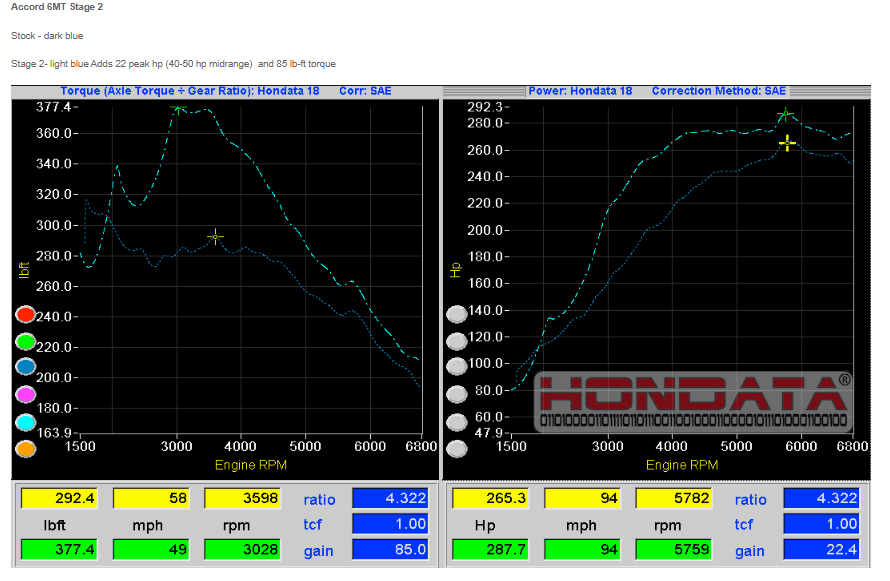
Task: Click the yellow 265.3 Hp value field
Action: [488, 498]
